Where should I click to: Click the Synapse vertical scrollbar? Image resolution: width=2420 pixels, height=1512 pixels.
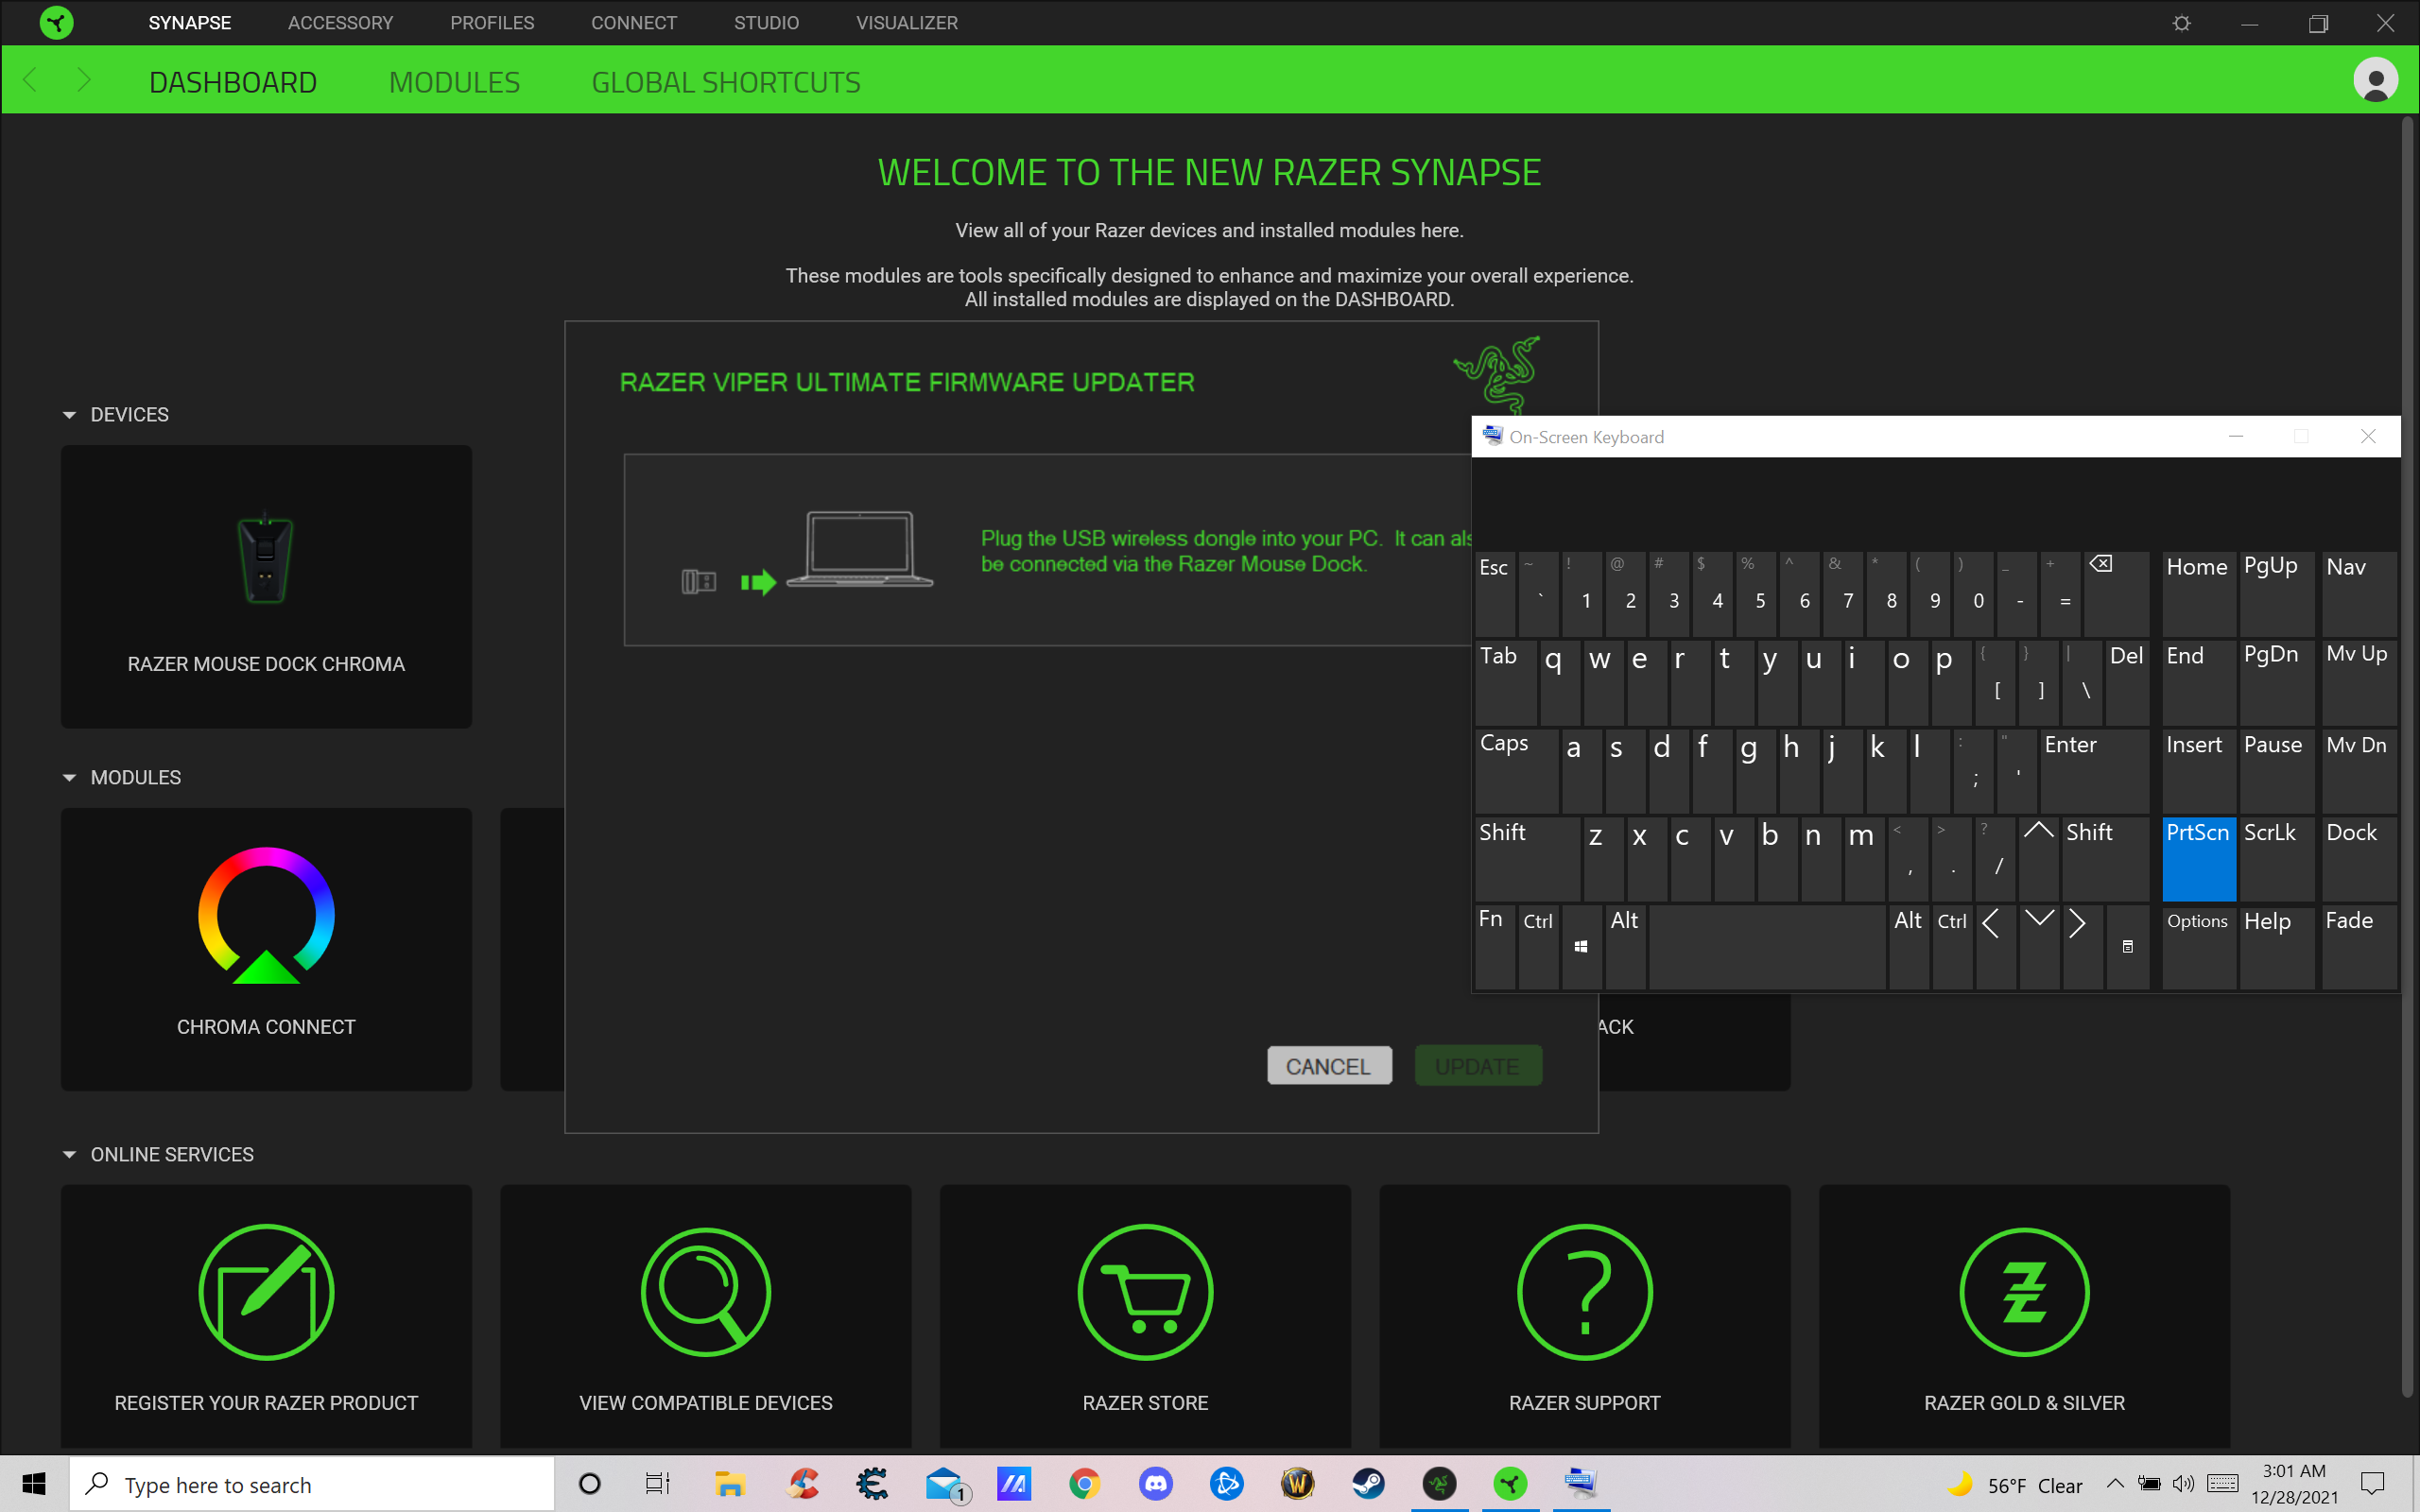click(2408, 757)
